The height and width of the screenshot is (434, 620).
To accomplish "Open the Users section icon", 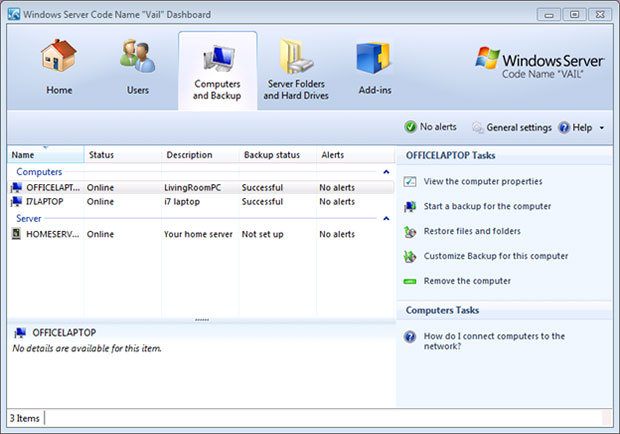I will pos(138,56).
